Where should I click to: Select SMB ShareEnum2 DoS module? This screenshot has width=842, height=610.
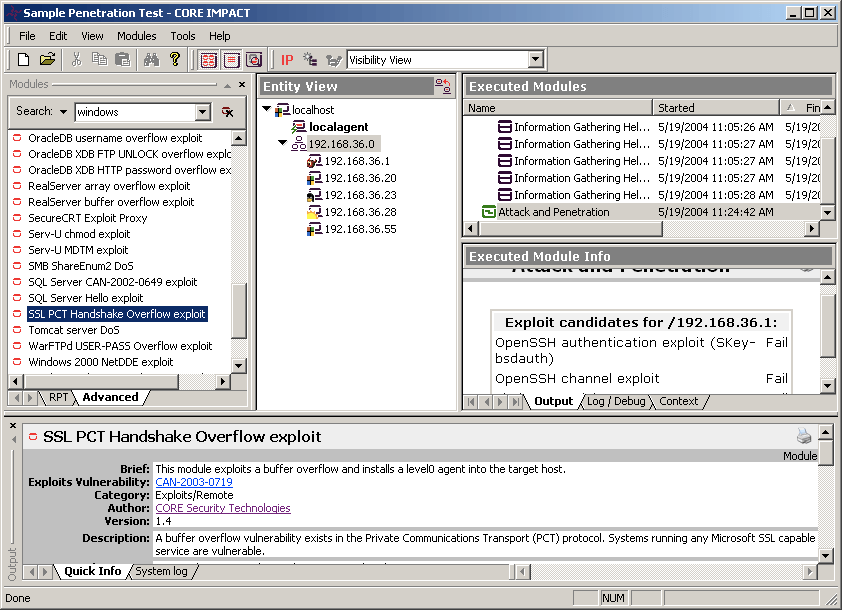tap(81, 266)
